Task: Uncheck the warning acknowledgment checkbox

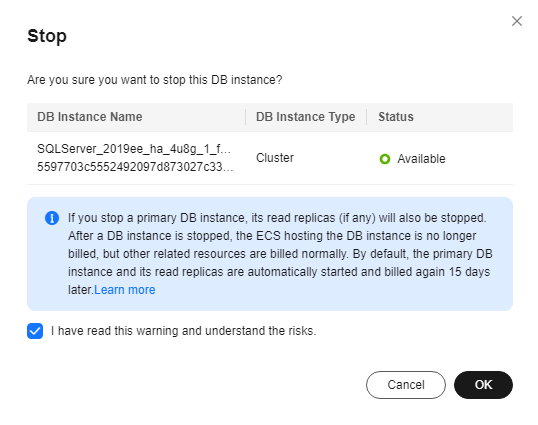Action: tap(35, 331)
